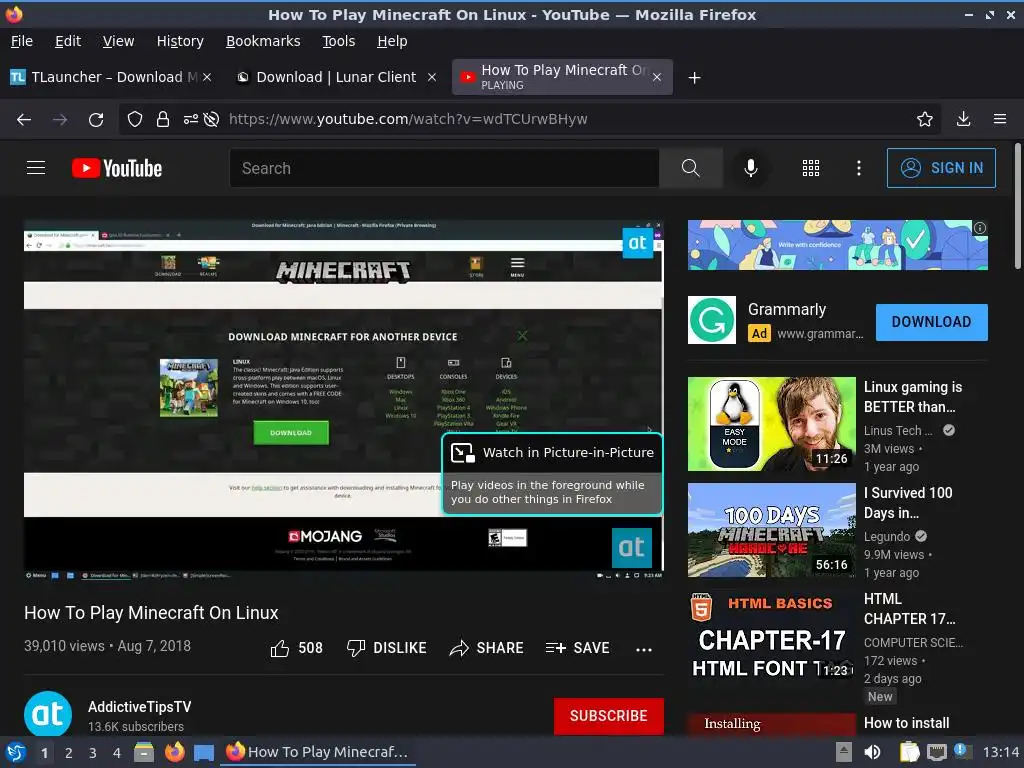
Task: Open the site permissions icon in address bar
Action: pyautogui.click(x=190, y=120)
